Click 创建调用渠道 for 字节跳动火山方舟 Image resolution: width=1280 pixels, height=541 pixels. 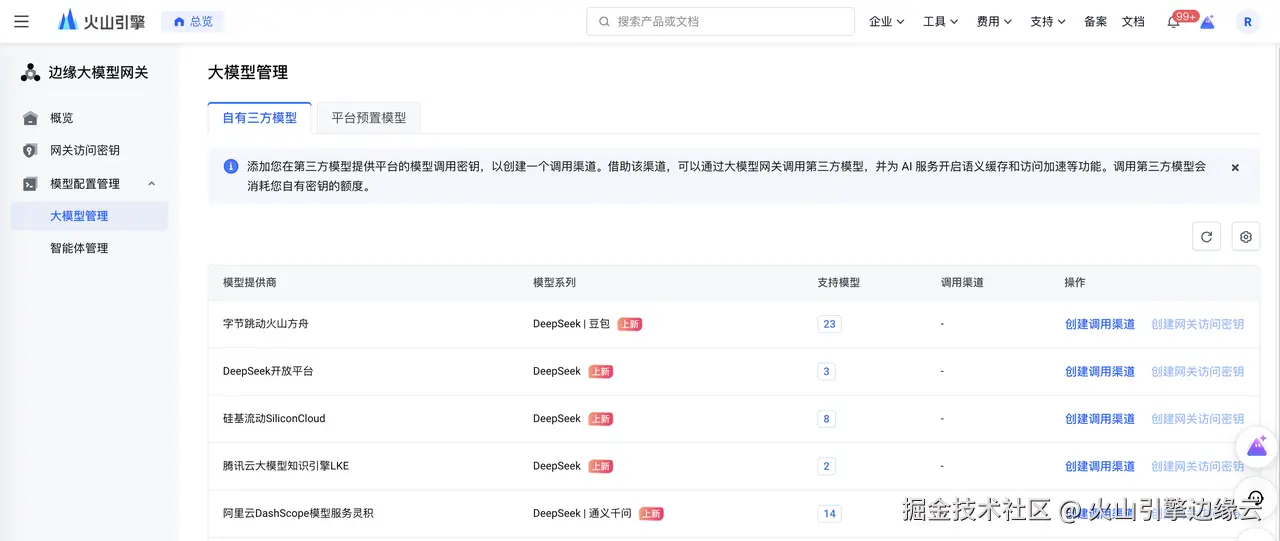(1100, 324)
